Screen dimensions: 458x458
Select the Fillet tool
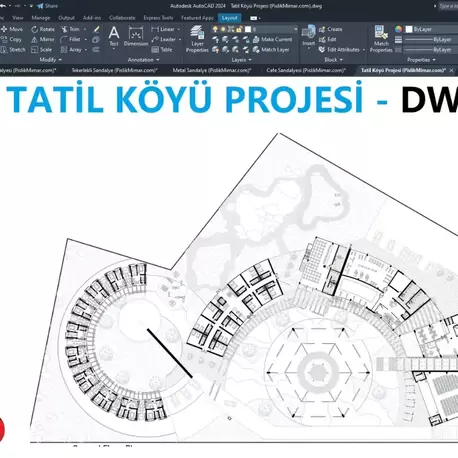click(71, 39)
